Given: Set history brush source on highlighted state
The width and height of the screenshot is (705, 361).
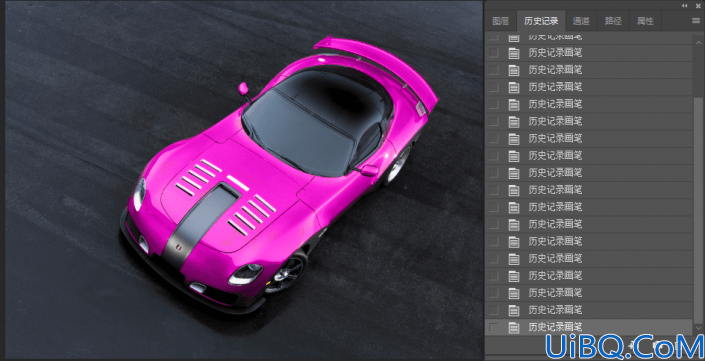Looking at the screenshot, I should (494, 327).
